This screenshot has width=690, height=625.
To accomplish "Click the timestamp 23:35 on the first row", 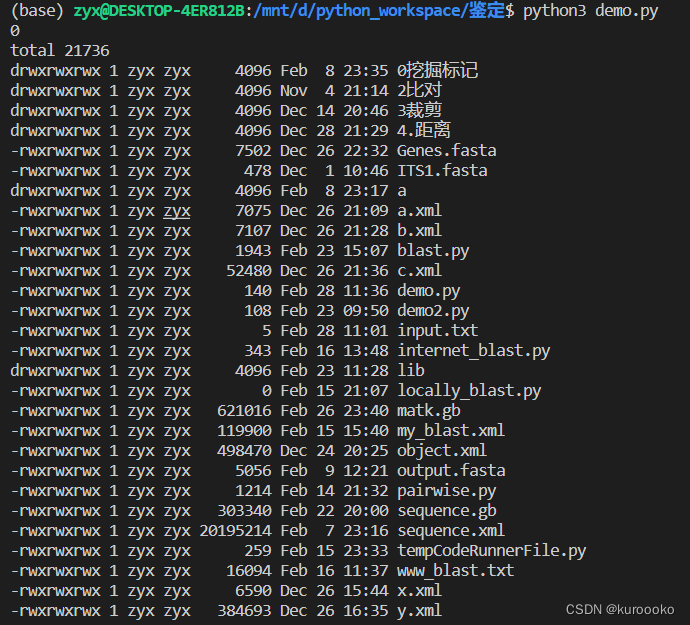I will tap(366, 70).
